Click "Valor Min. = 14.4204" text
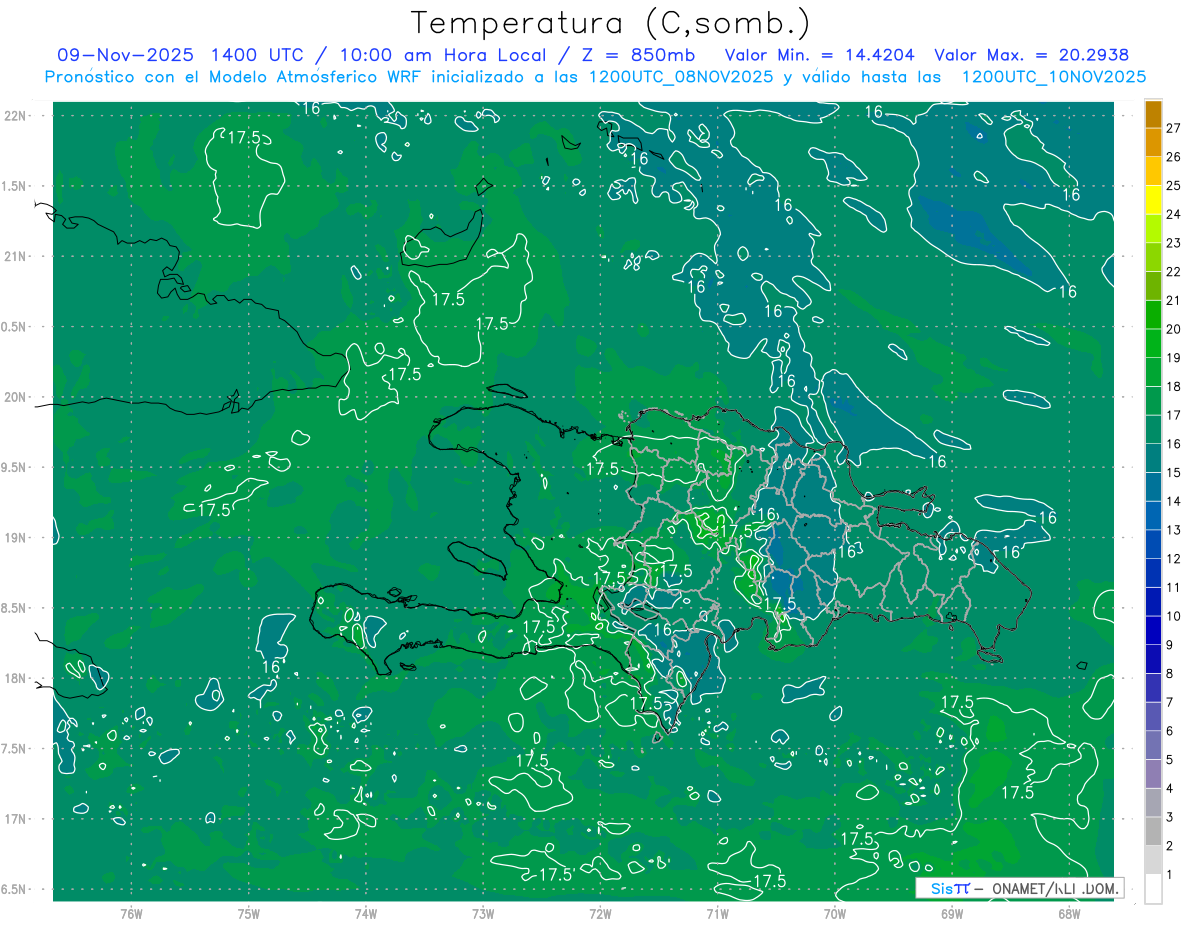 coord(820,55)
